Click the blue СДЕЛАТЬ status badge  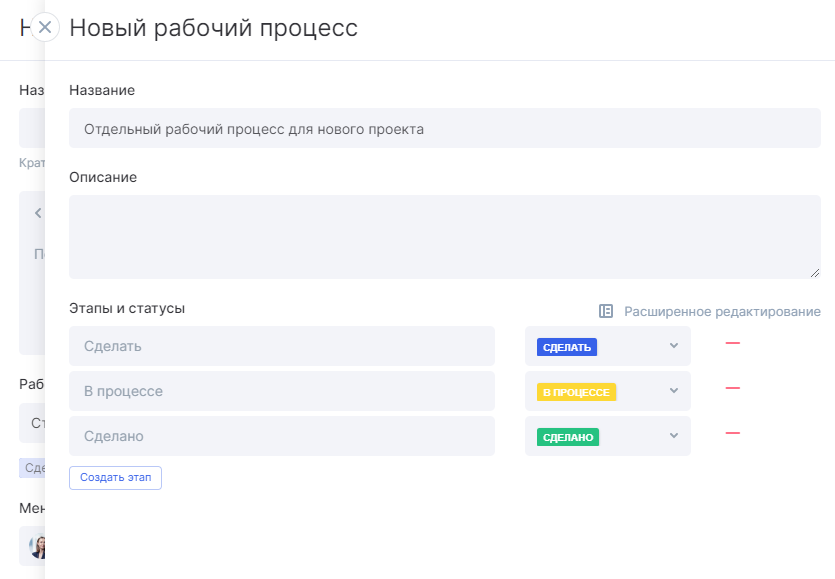567,347
